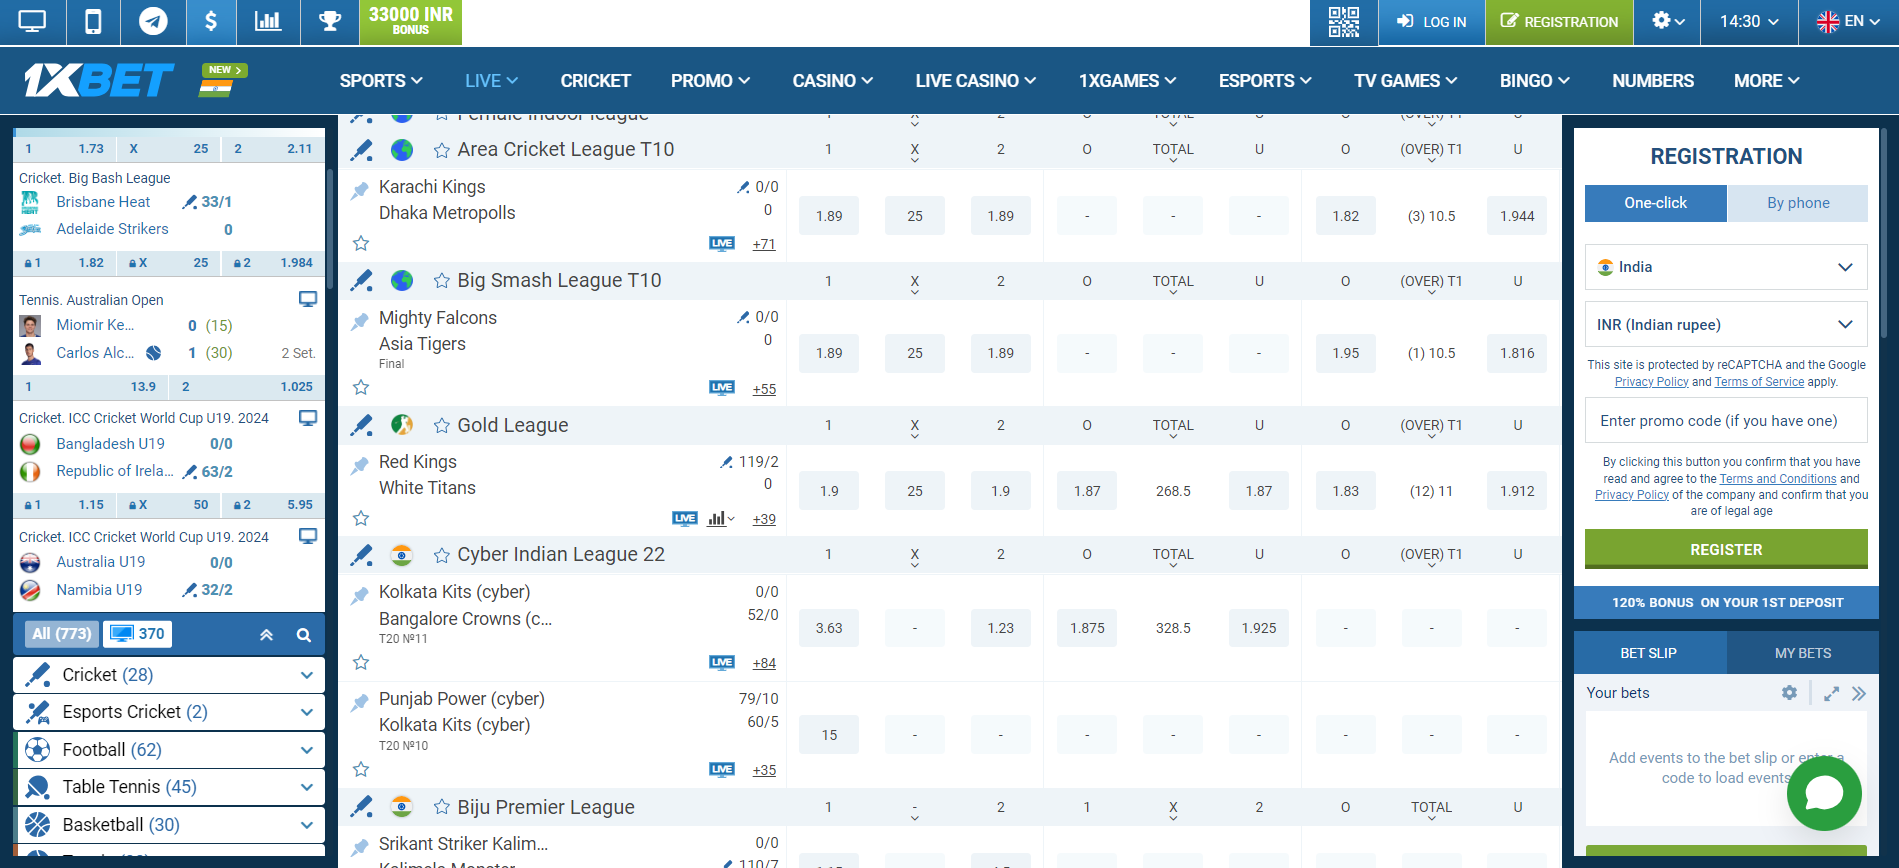
Task: Favorite the Mighty Falcons match star
Action: (361, 387)
